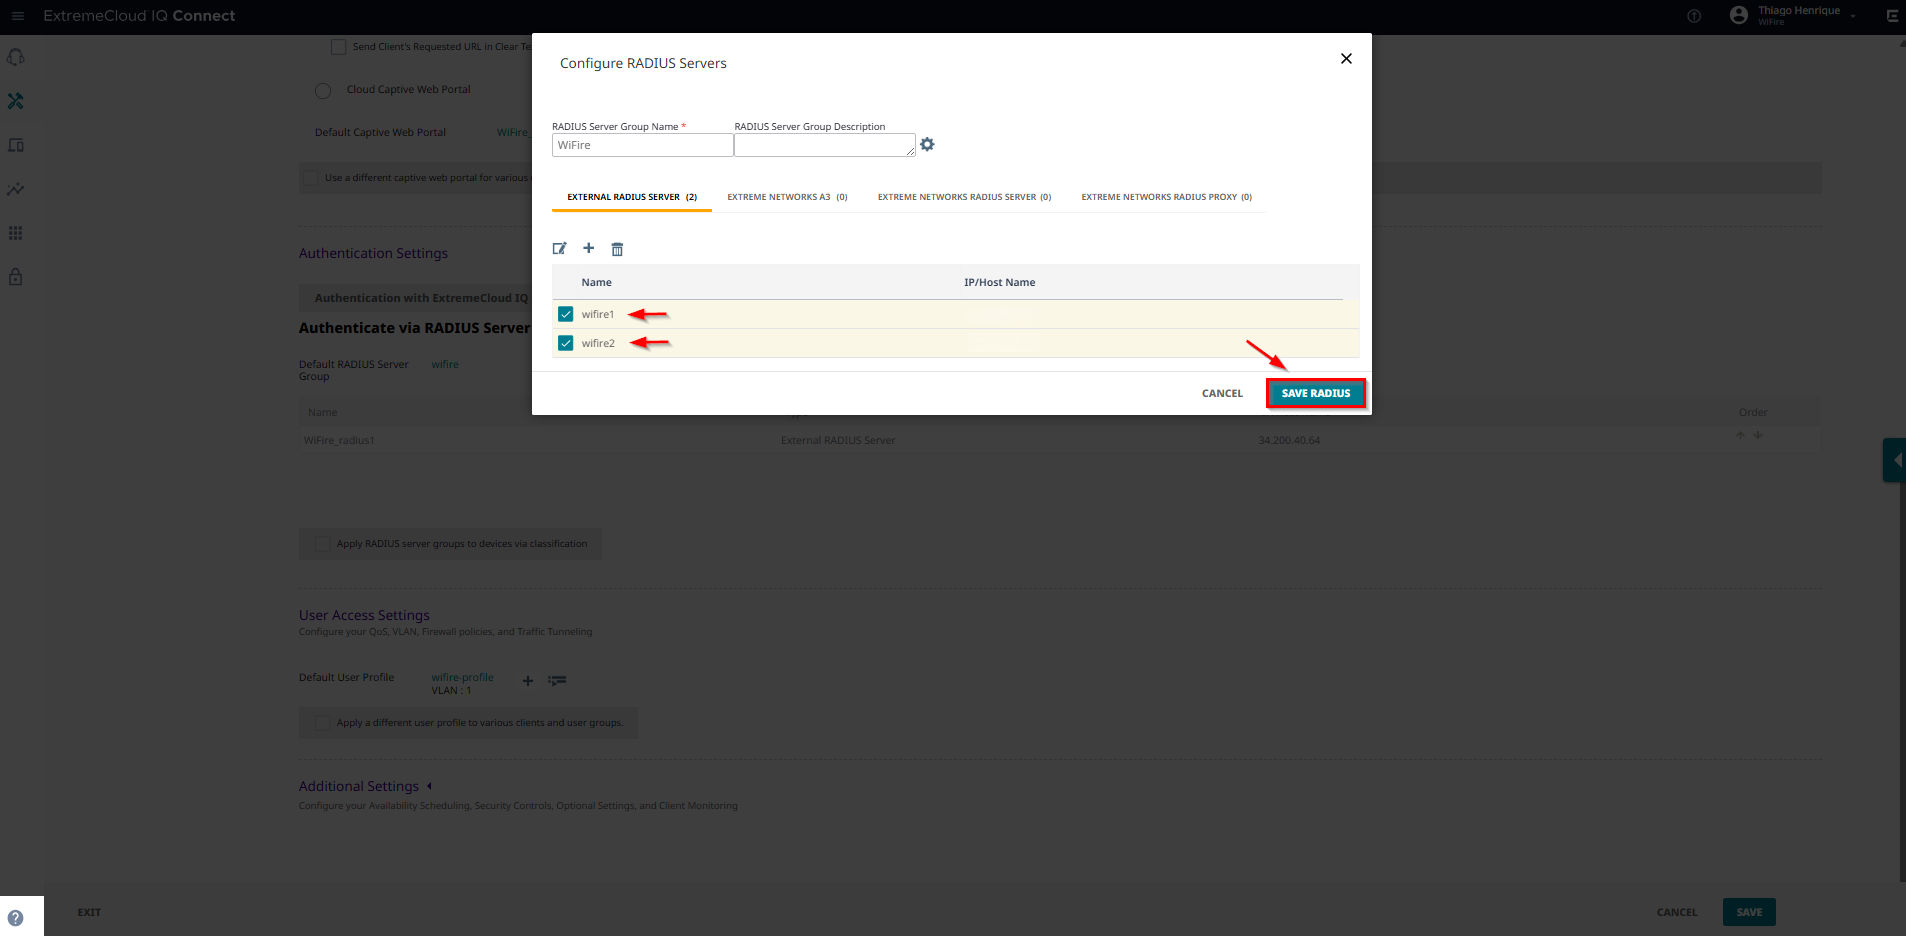Click the page Cancel button at bottom

1677,912
